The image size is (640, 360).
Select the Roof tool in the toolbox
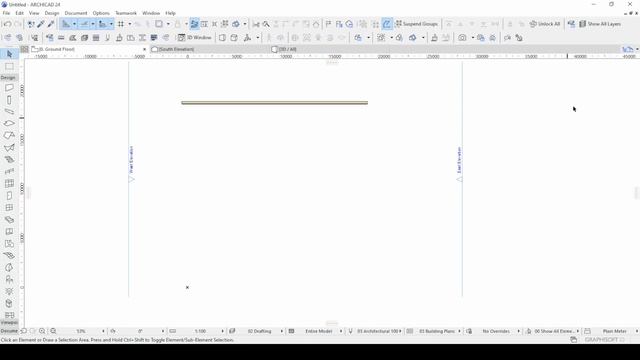click(x=9, y=135)
